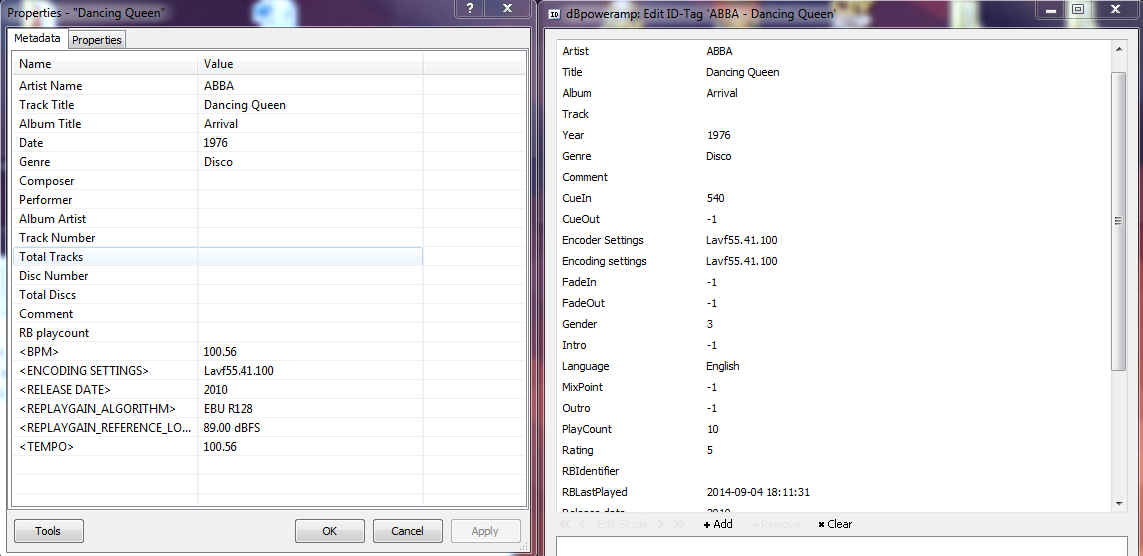
Task: Click the help question mark in Properties title bar
Action: [470, 8]
